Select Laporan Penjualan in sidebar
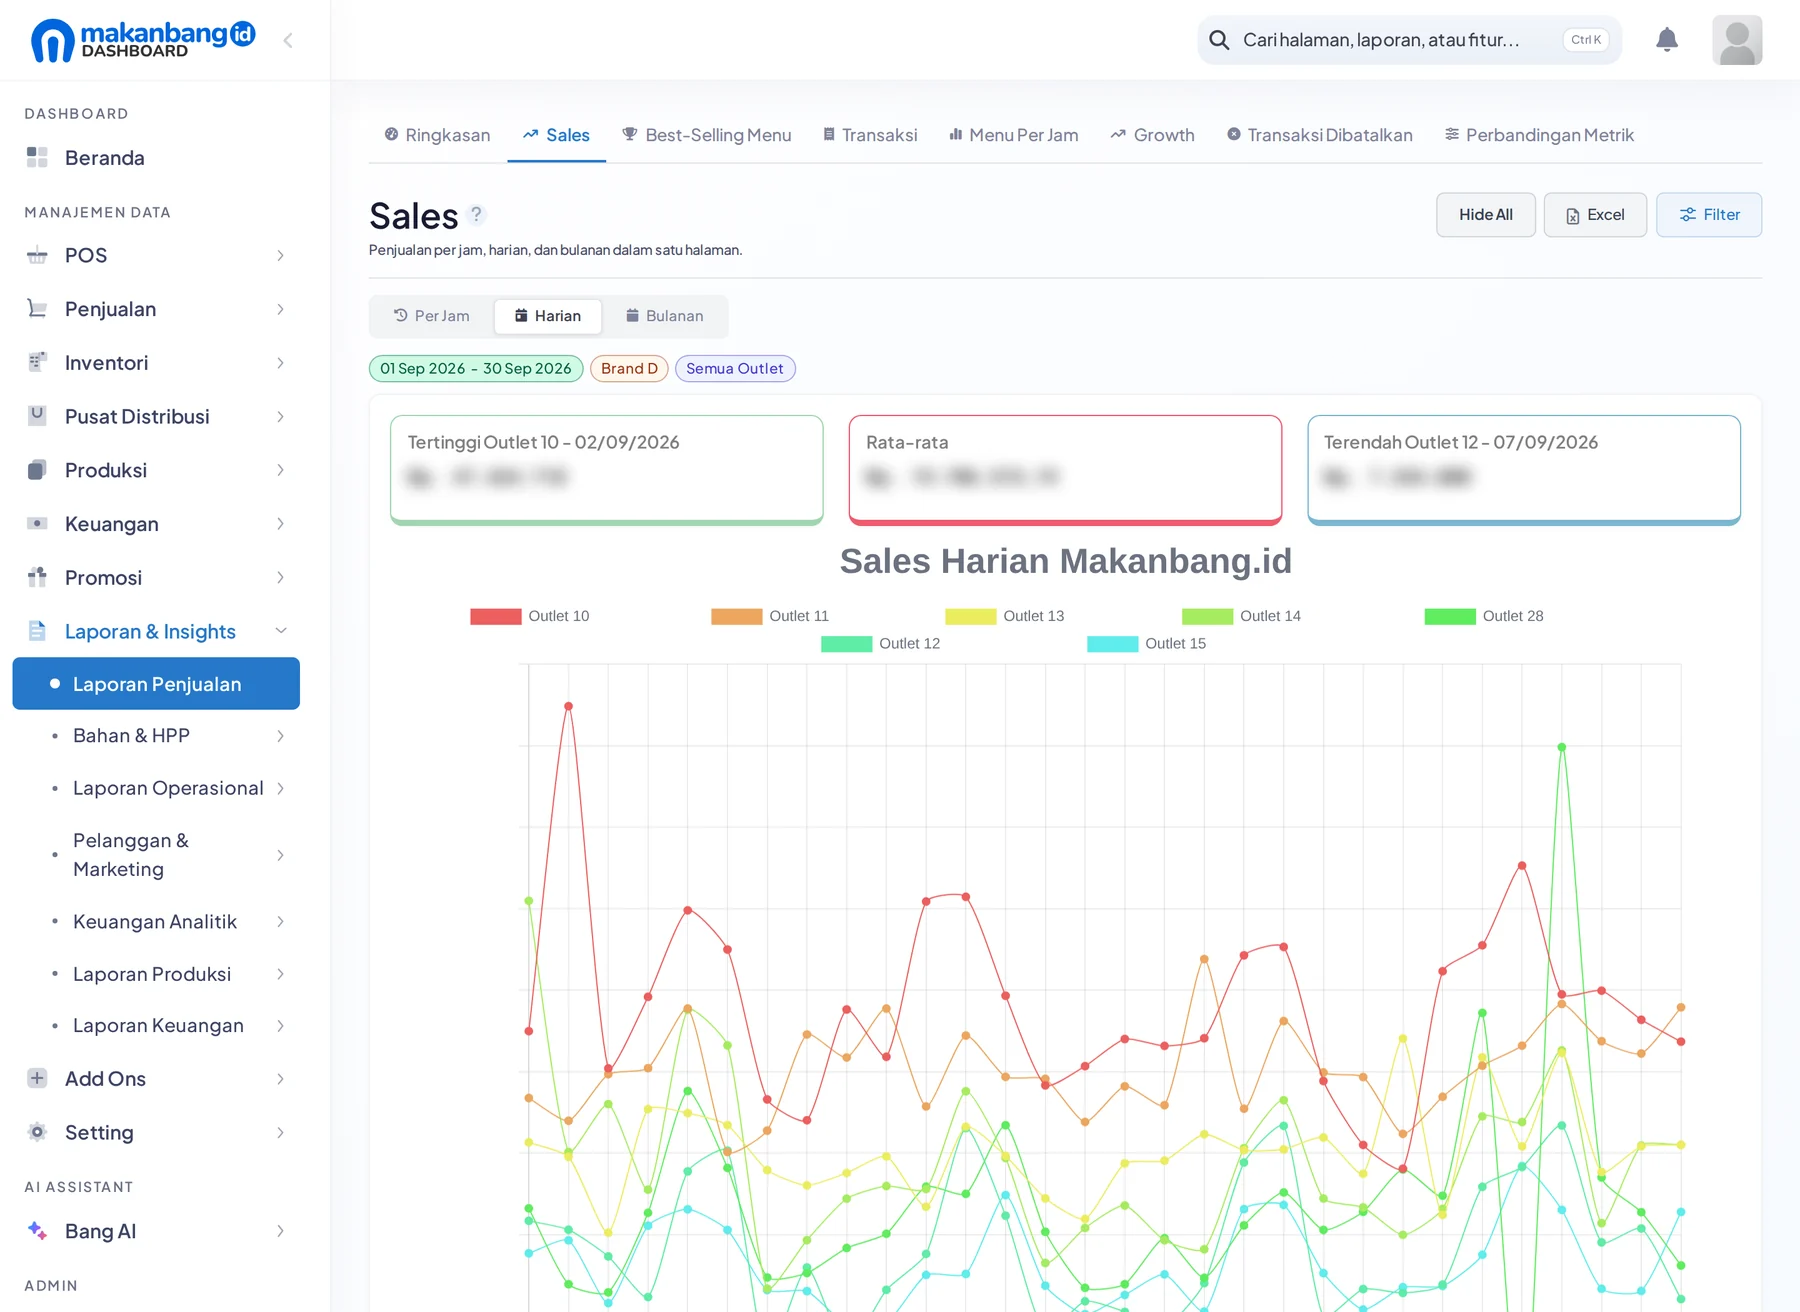This screenshot has width=1800, height=1312. [x=156, y=684]
